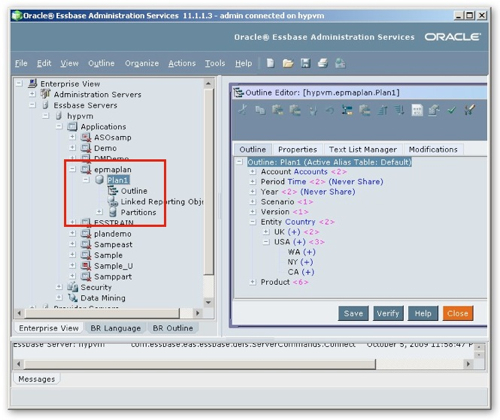This screenshot has width=500, height=420.
Task: Open the File menu
Action: point(21,63)
